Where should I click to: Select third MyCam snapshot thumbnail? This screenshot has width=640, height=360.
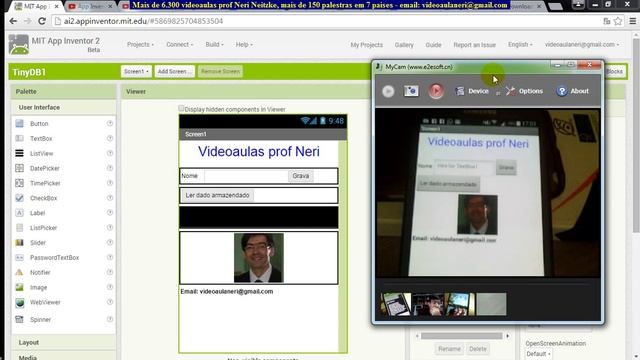click(460, 304)
